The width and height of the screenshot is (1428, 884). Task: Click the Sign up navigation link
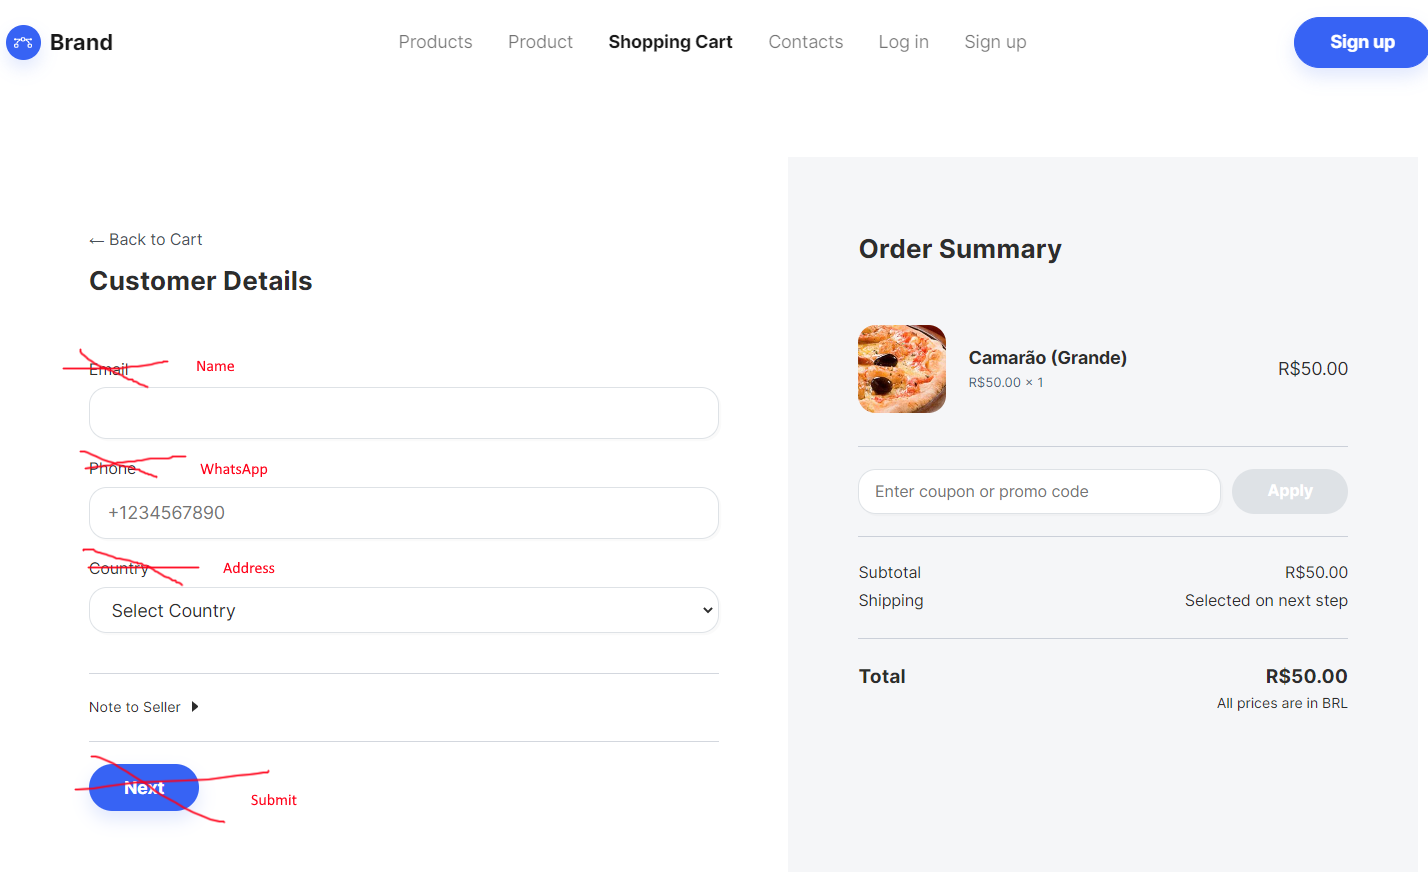pos(995,42)
